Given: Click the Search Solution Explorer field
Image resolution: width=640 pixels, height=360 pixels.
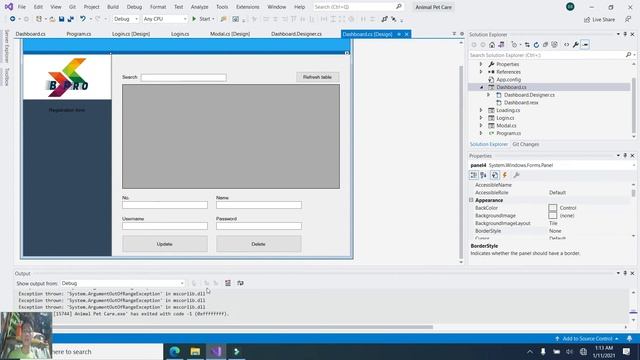Looking at the screenshot, I should pos(547,55).
